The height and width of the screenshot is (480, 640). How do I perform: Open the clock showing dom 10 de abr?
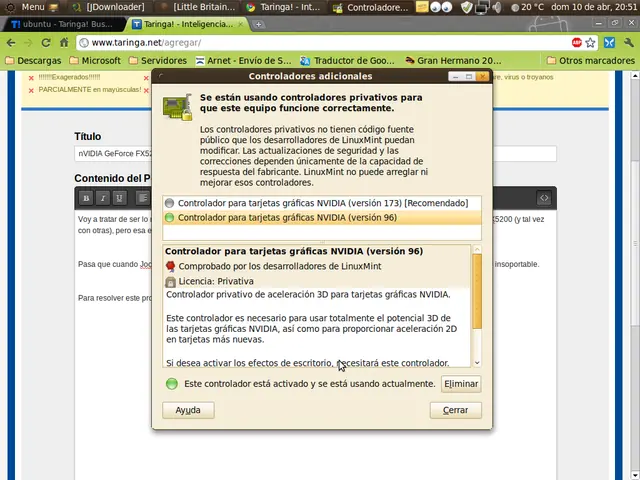point(593,7)
